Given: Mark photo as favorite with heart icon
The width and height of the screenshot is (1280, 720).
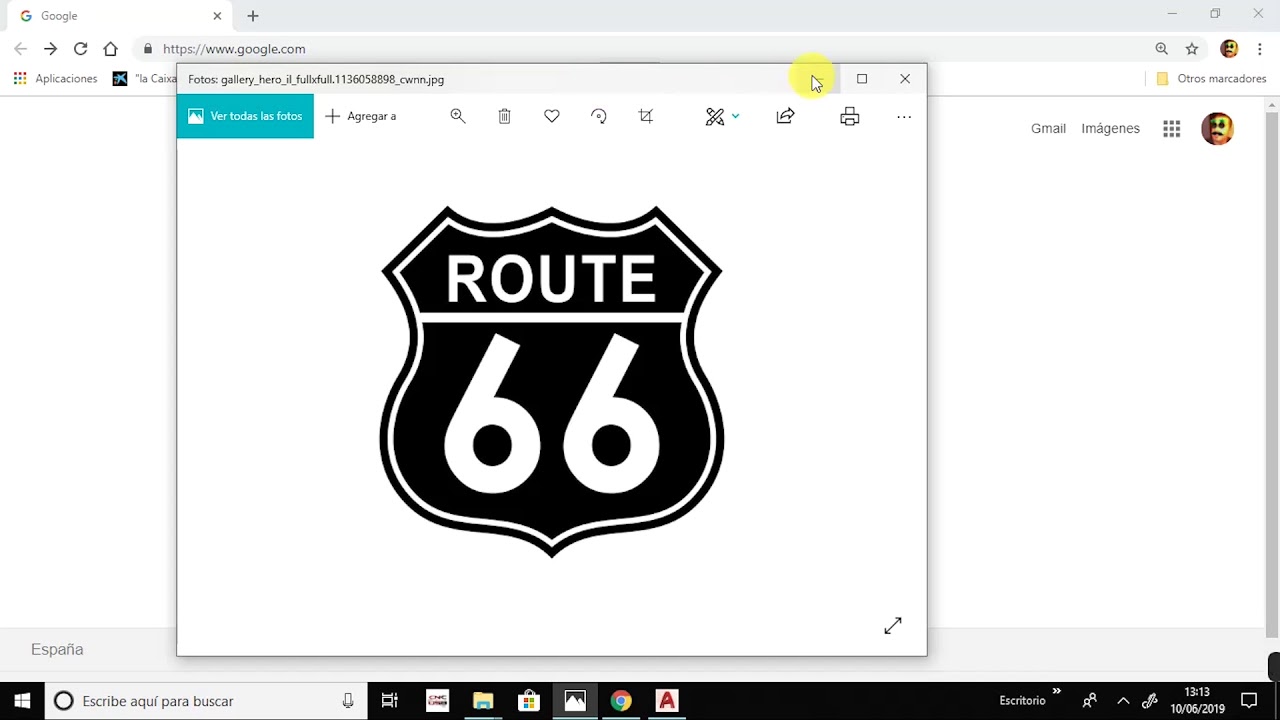Looking at the screenshot, I should point(552,116).
